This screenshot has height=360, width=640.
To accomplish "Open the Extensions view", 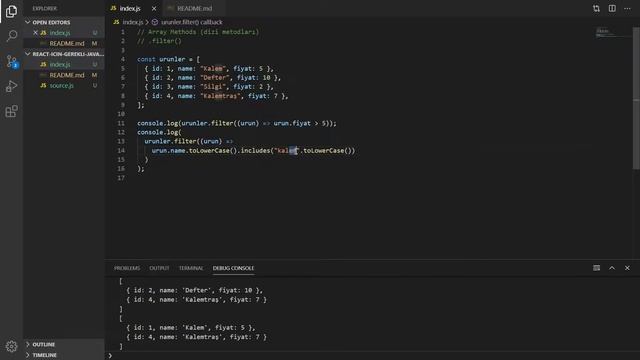I will [x=11, y=111].
